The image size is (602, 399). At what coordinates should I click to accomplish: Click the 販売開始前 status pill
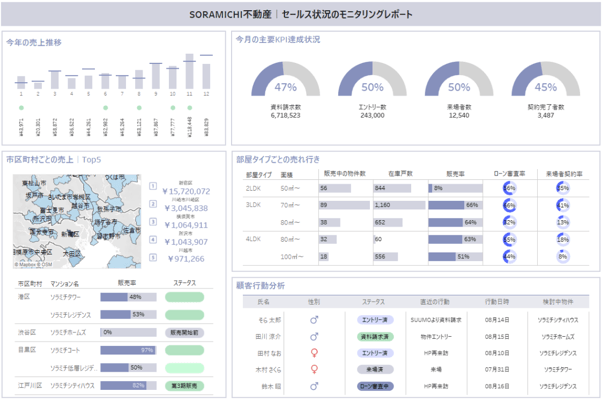(x=184, y=333)
